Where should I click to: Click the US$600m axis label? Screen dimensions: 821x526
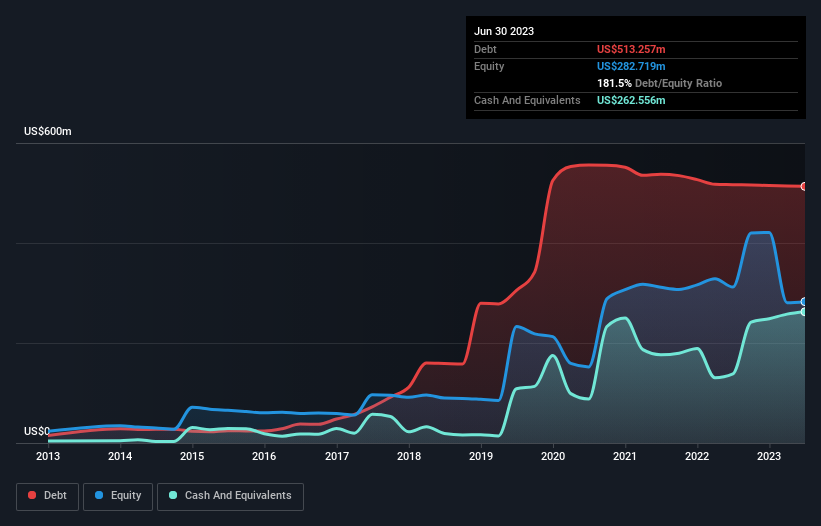(x=48, y=131)
